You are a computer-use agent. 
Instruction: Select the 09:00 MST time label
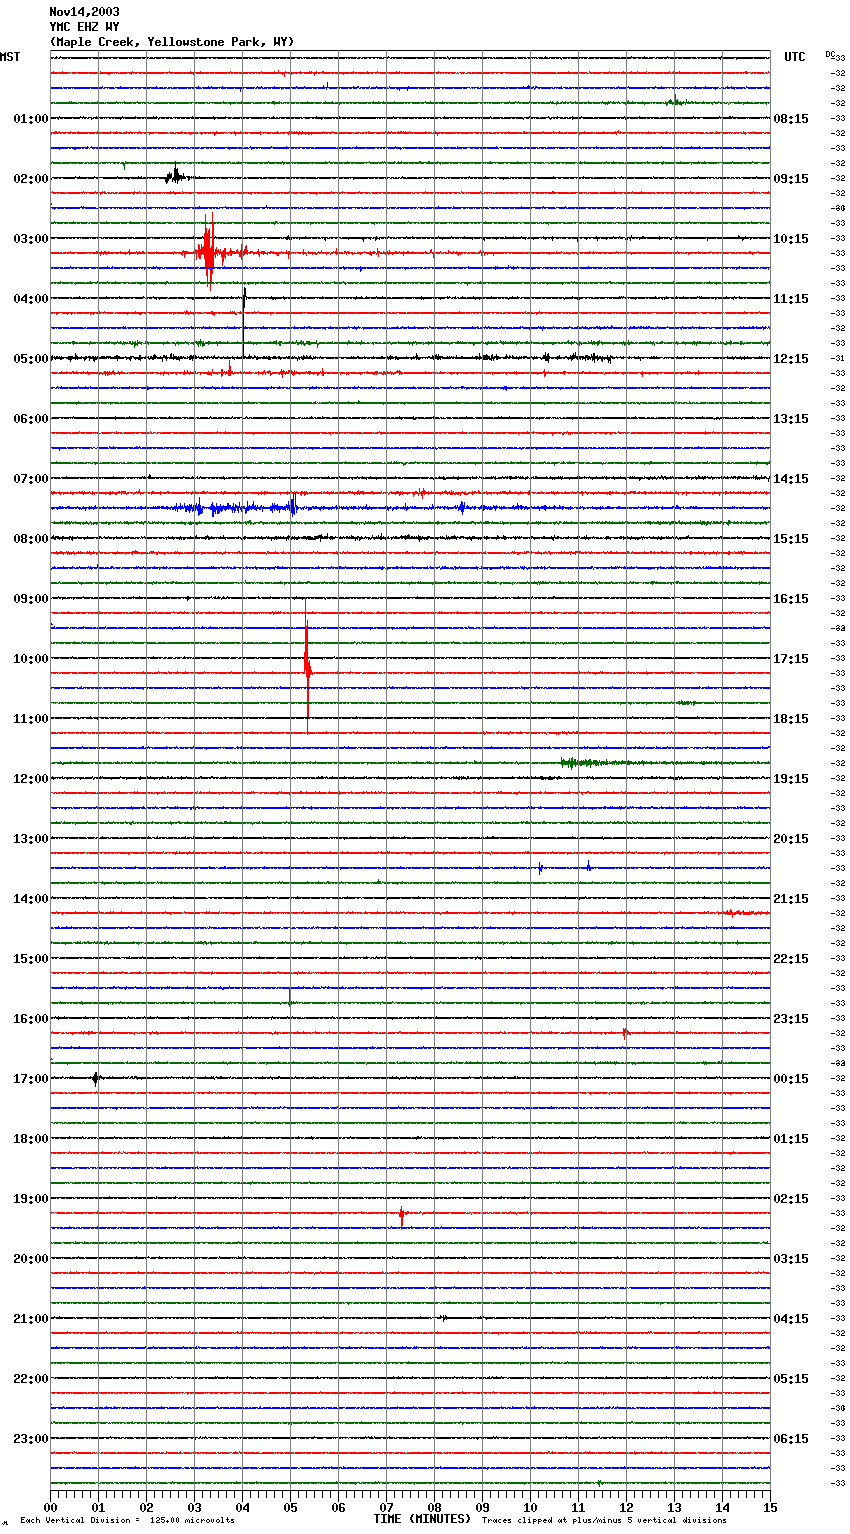pyautogui.click(x=30, y=599)
